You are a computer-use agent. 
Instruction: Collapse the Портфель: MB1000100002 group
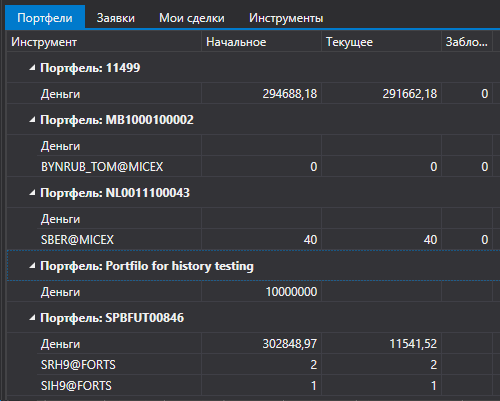point(32,120)
